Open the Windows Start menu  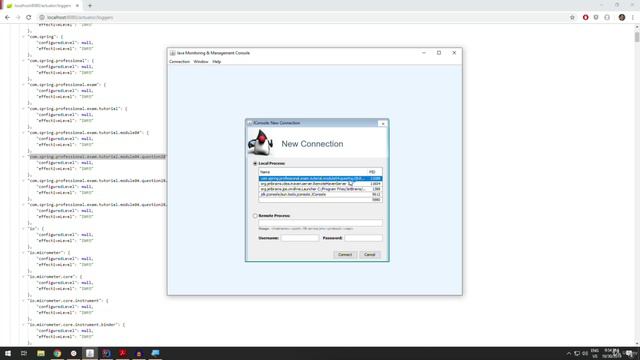8,353
